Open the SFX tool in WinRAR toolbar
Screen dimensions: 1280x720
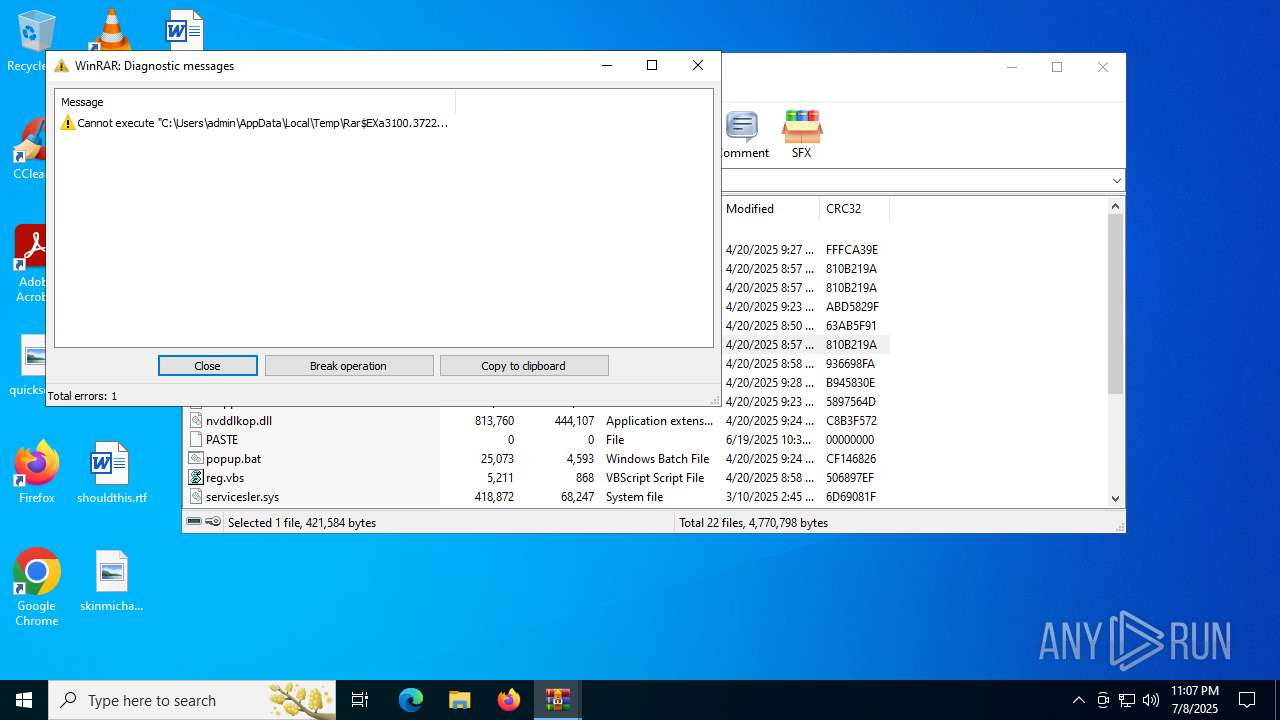click(x=802, y=134)
